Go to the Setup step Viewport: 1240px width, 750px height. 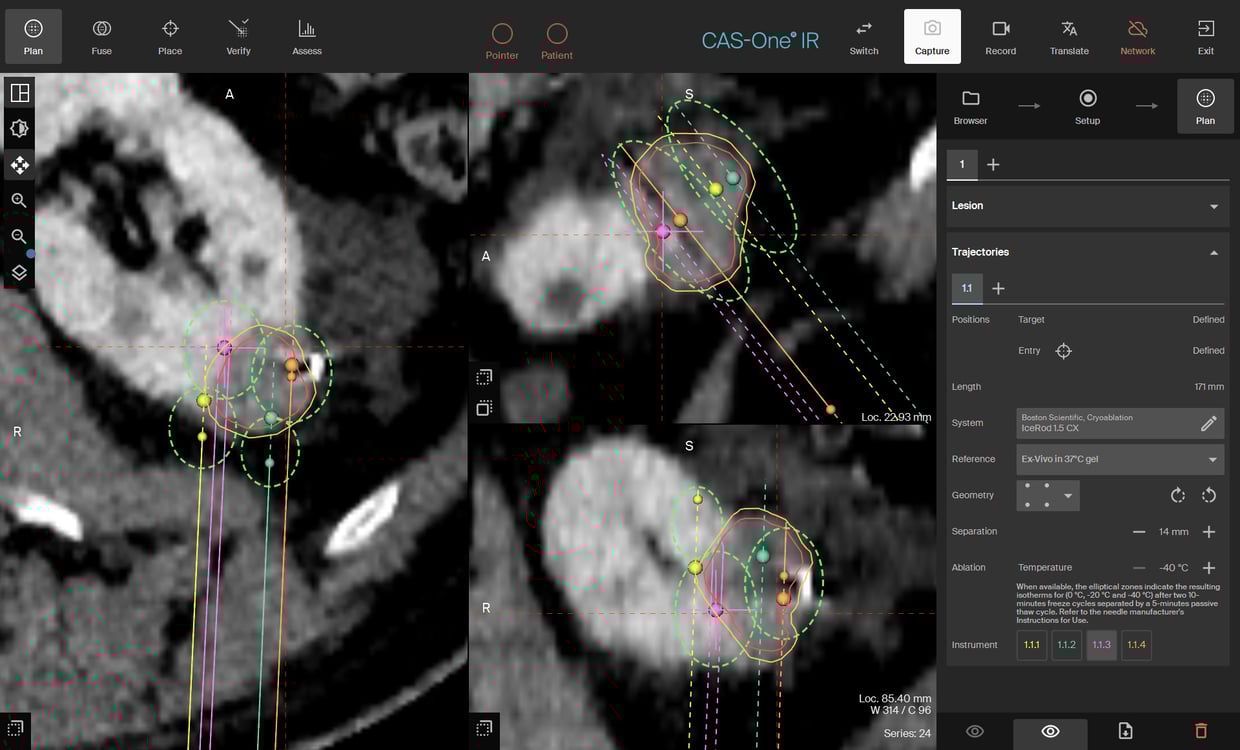(x=1087, y=107)
